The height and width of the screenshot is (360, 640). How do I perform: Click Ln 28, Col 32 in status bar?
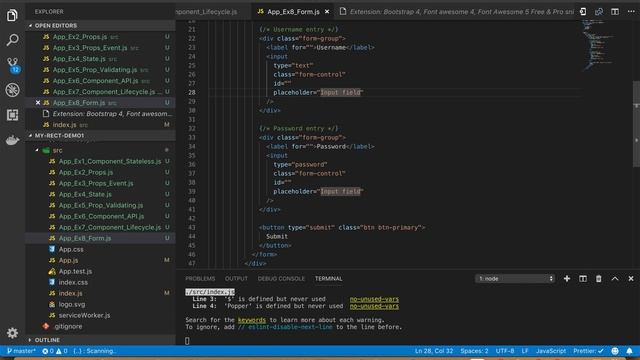[x=434, y=351]
